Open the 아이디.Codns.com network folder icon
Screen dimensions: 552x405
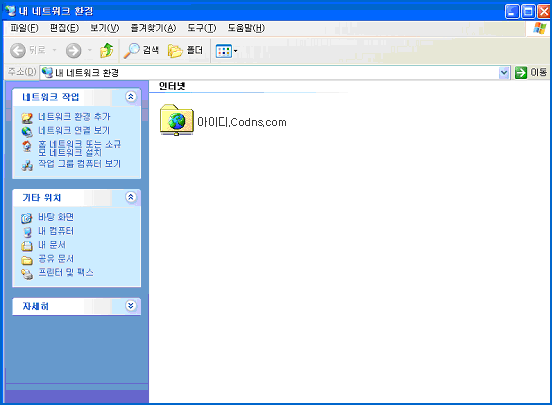pyautogui.click(x=176, y=120)
